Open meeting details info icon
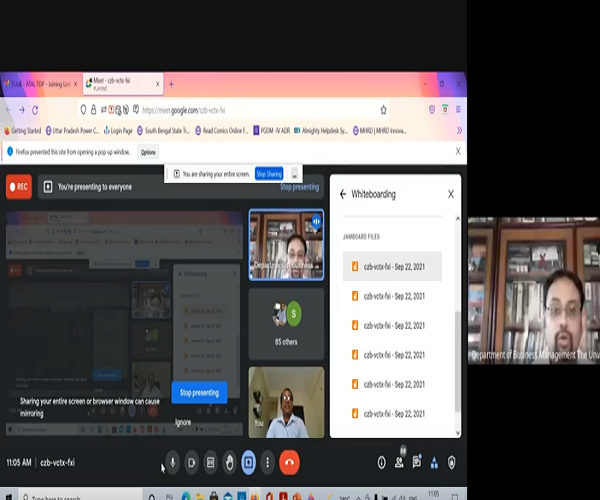The width and height of the screenshot is (600, 500). click(x=382, y=463)
